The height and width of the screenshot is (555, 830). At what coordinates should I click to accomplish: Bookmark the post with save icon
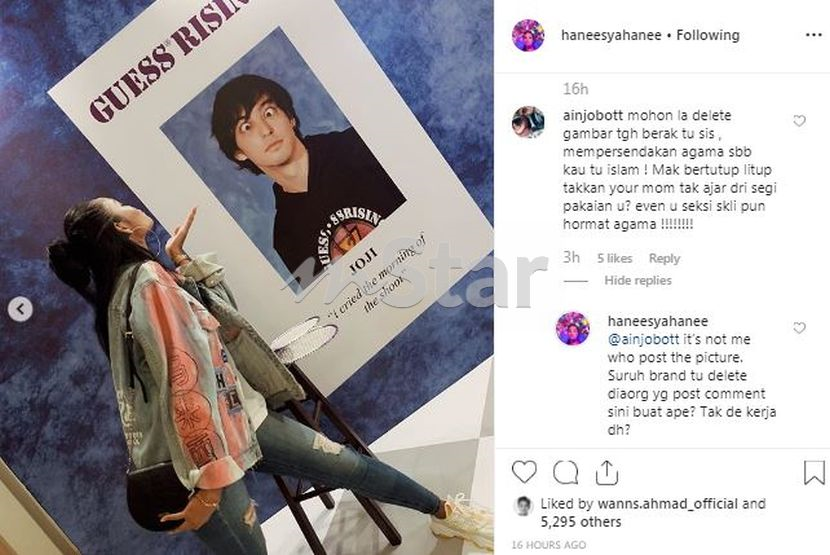(814, 472)
